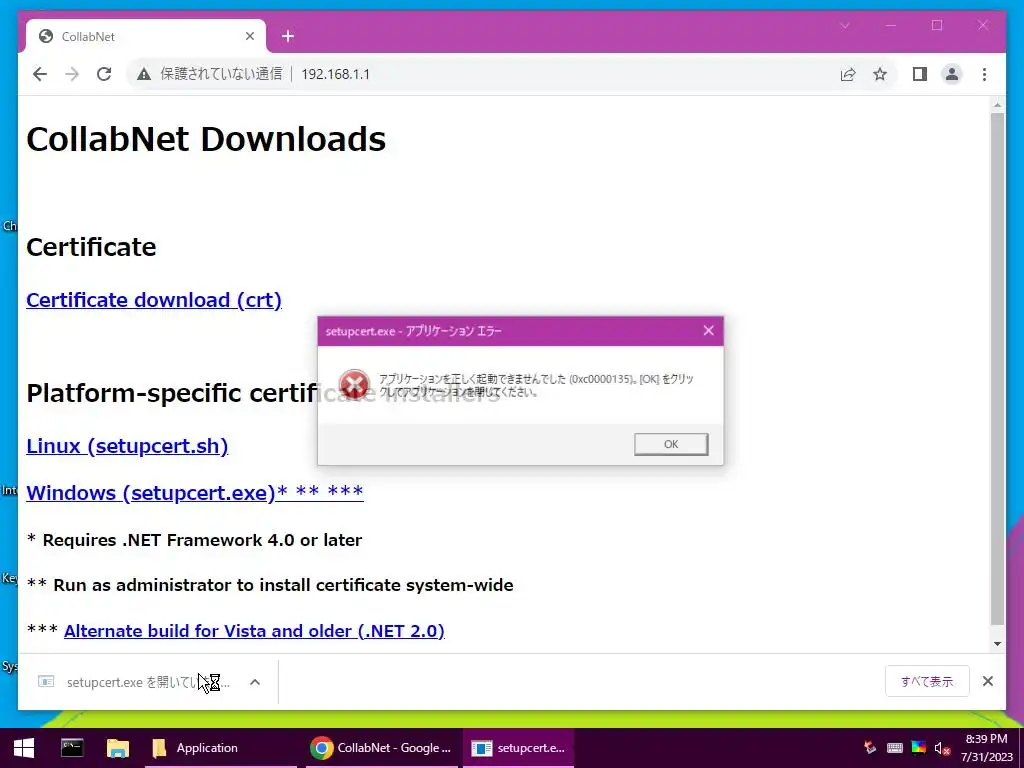Open the Chrome side panel
Image resolution: width=1024 pixels, height=768 pixels.
920,74
